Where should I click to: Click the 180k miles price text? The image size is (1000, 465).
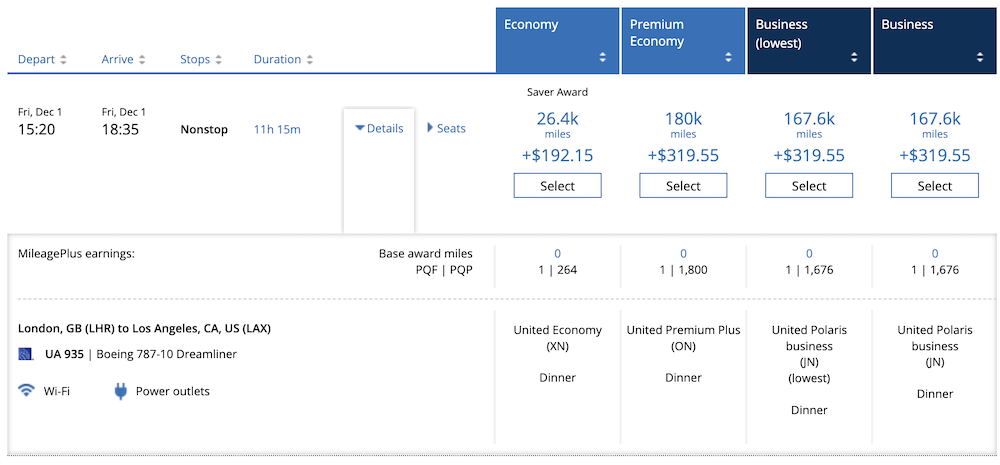(x=683, y=124)
